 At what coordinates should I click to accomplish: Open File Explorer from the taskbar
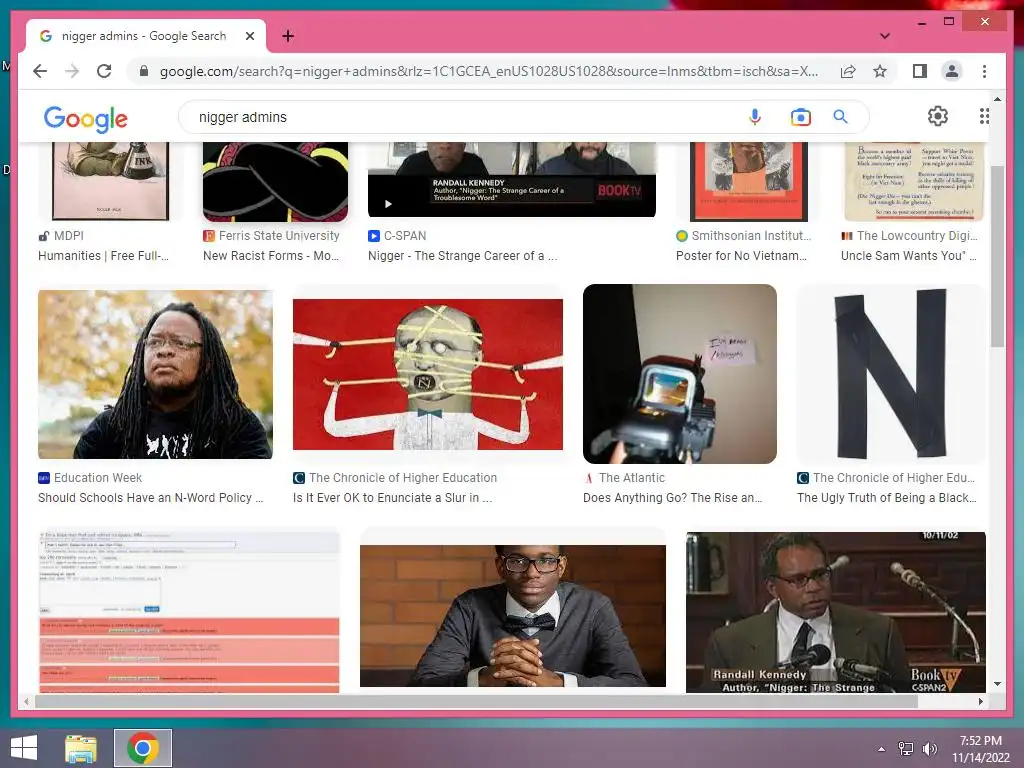pos(81,748)
